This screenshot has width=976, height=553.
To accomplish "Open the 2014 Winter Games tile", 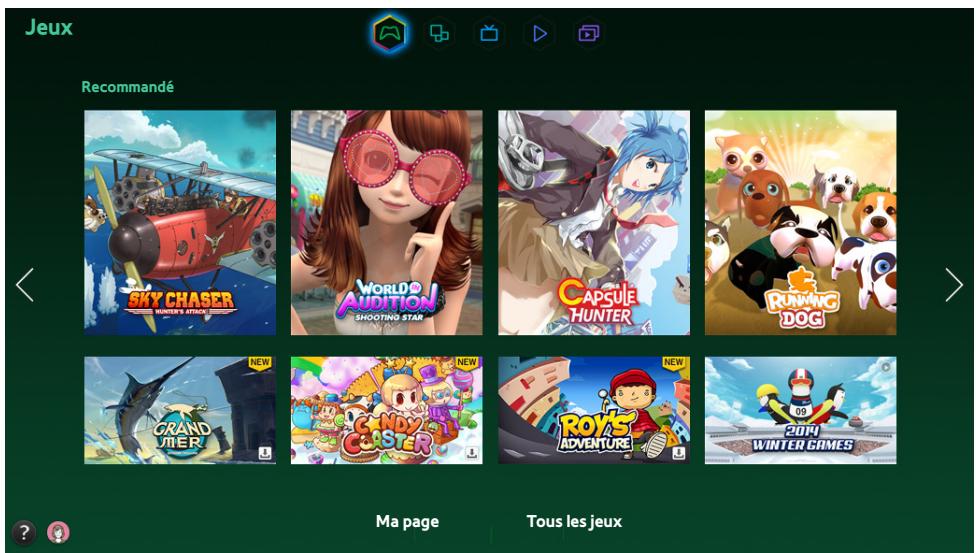I will 800,410.
